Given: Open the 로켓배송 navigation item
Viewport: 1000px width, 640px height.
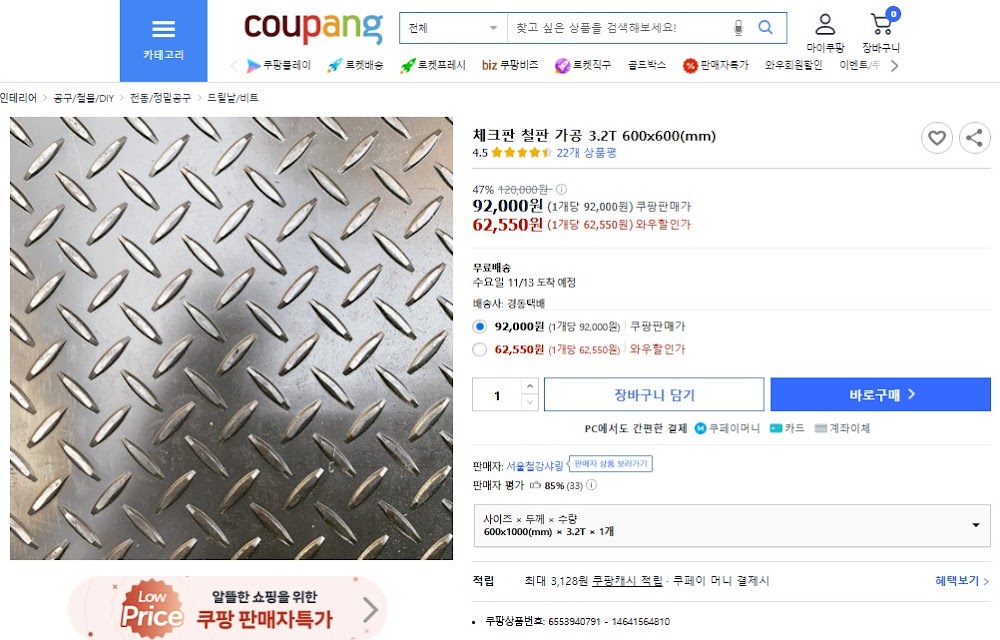Looking at the screenshot, I should [355, 65].
